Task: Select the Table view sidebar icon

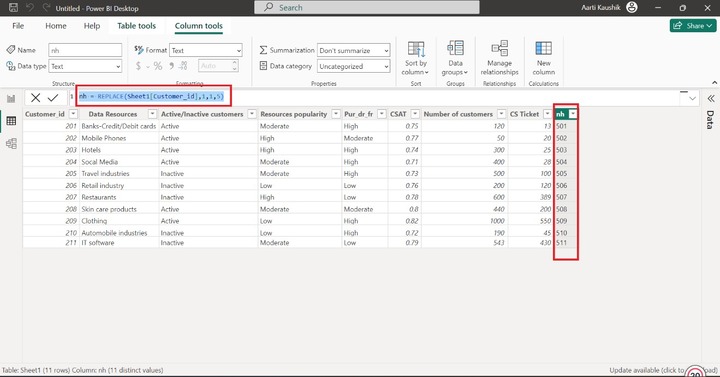Action: coord(11,121)
